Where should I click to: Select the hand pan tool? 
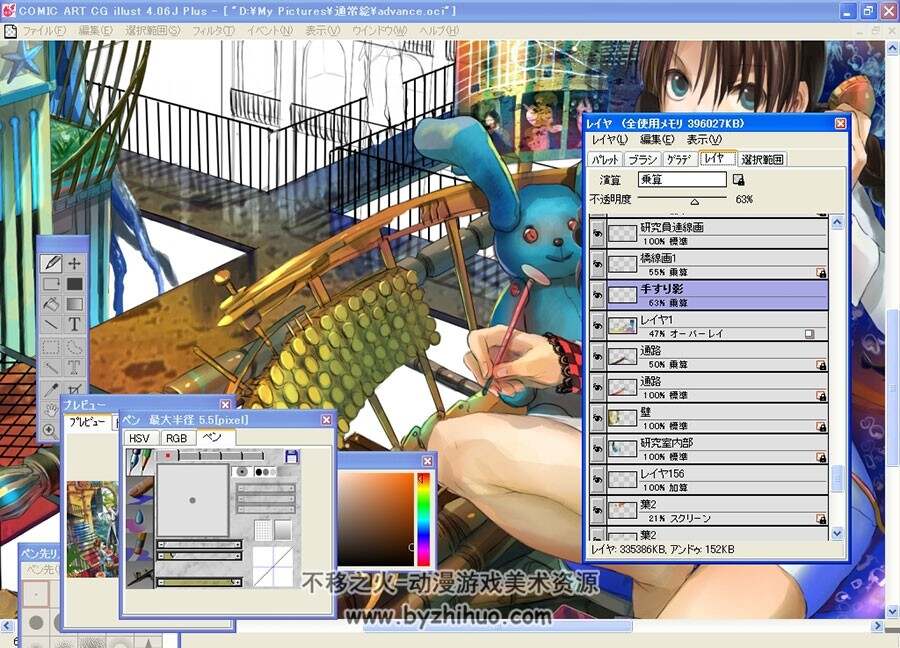click(x=52, y=410)
